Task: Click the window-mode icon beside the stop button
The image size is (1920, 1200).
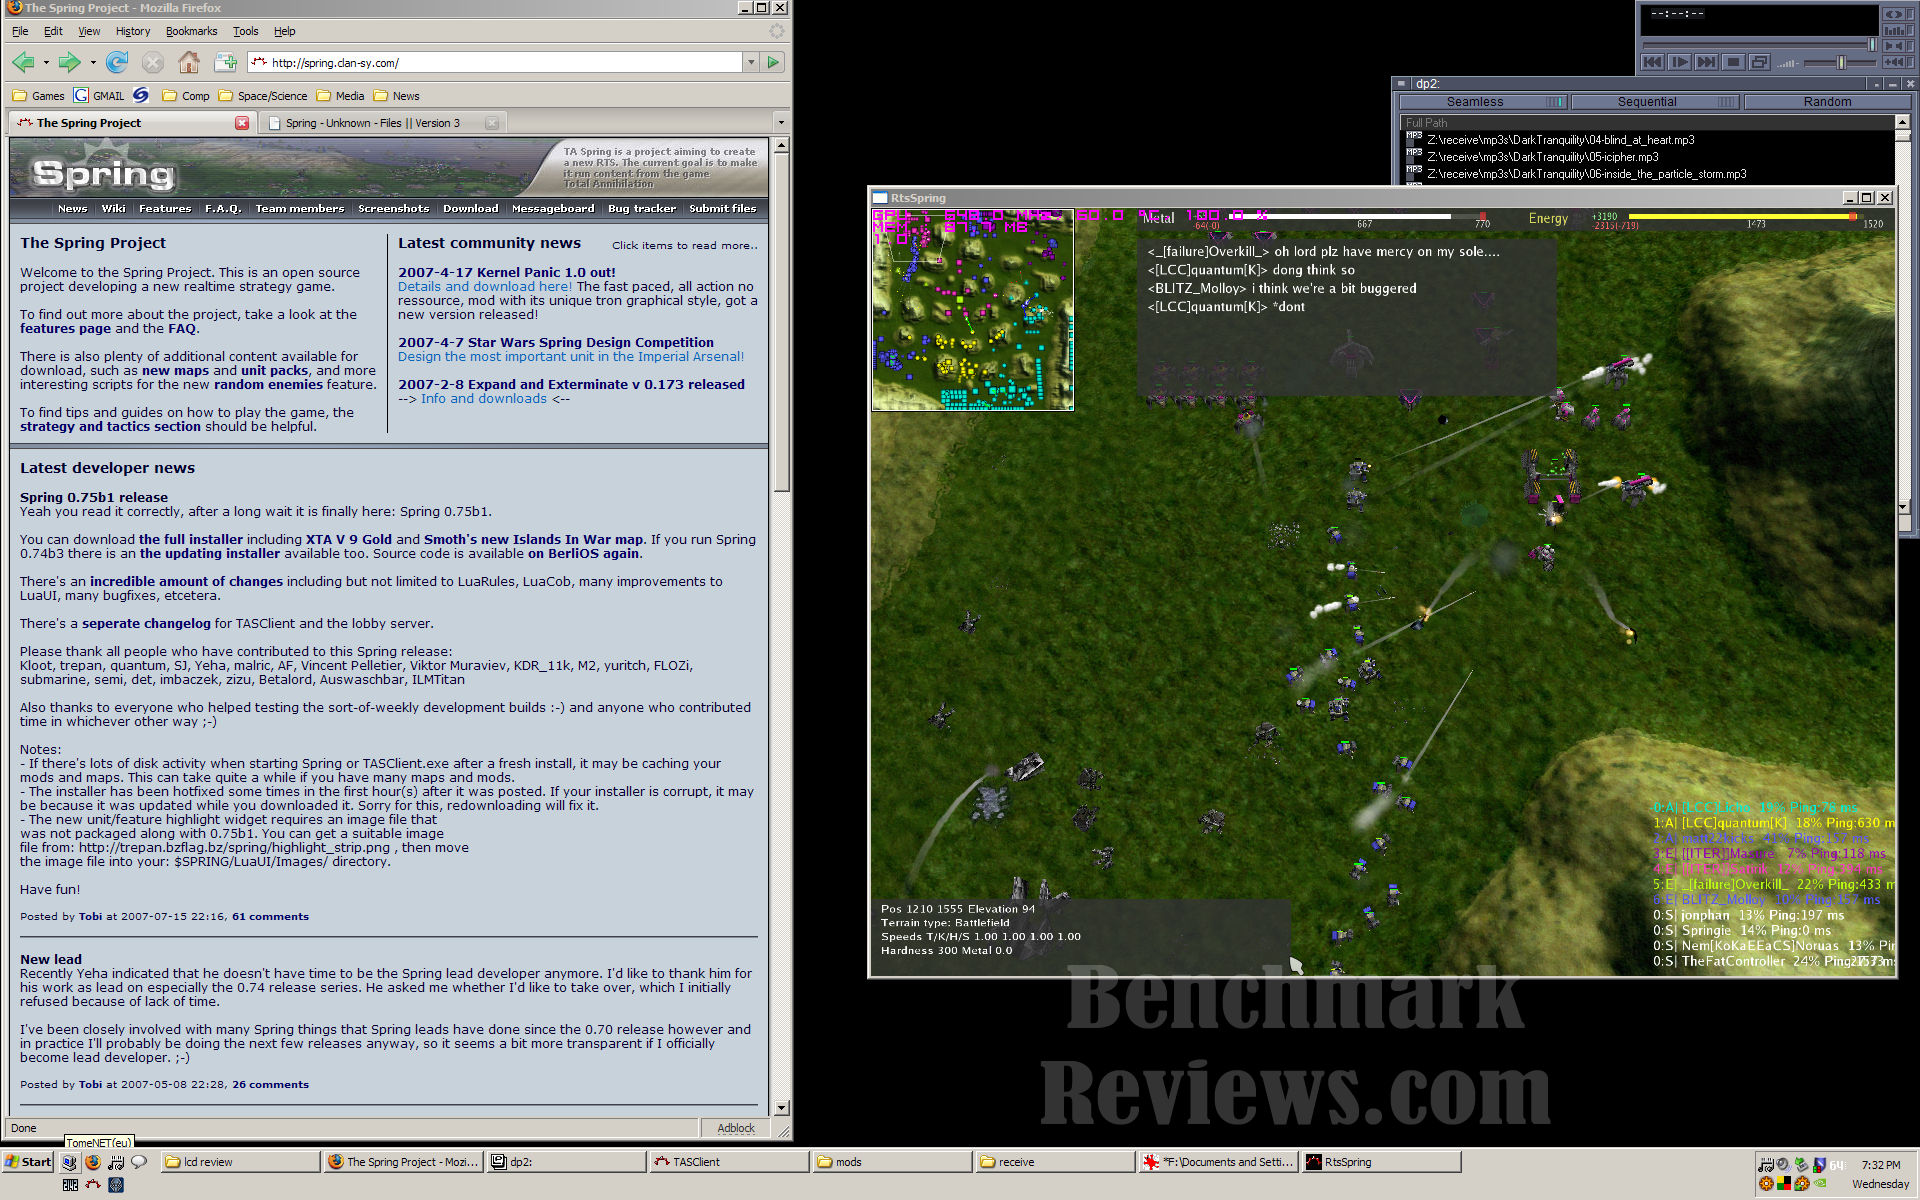Action: click(x=1760, y=62)
